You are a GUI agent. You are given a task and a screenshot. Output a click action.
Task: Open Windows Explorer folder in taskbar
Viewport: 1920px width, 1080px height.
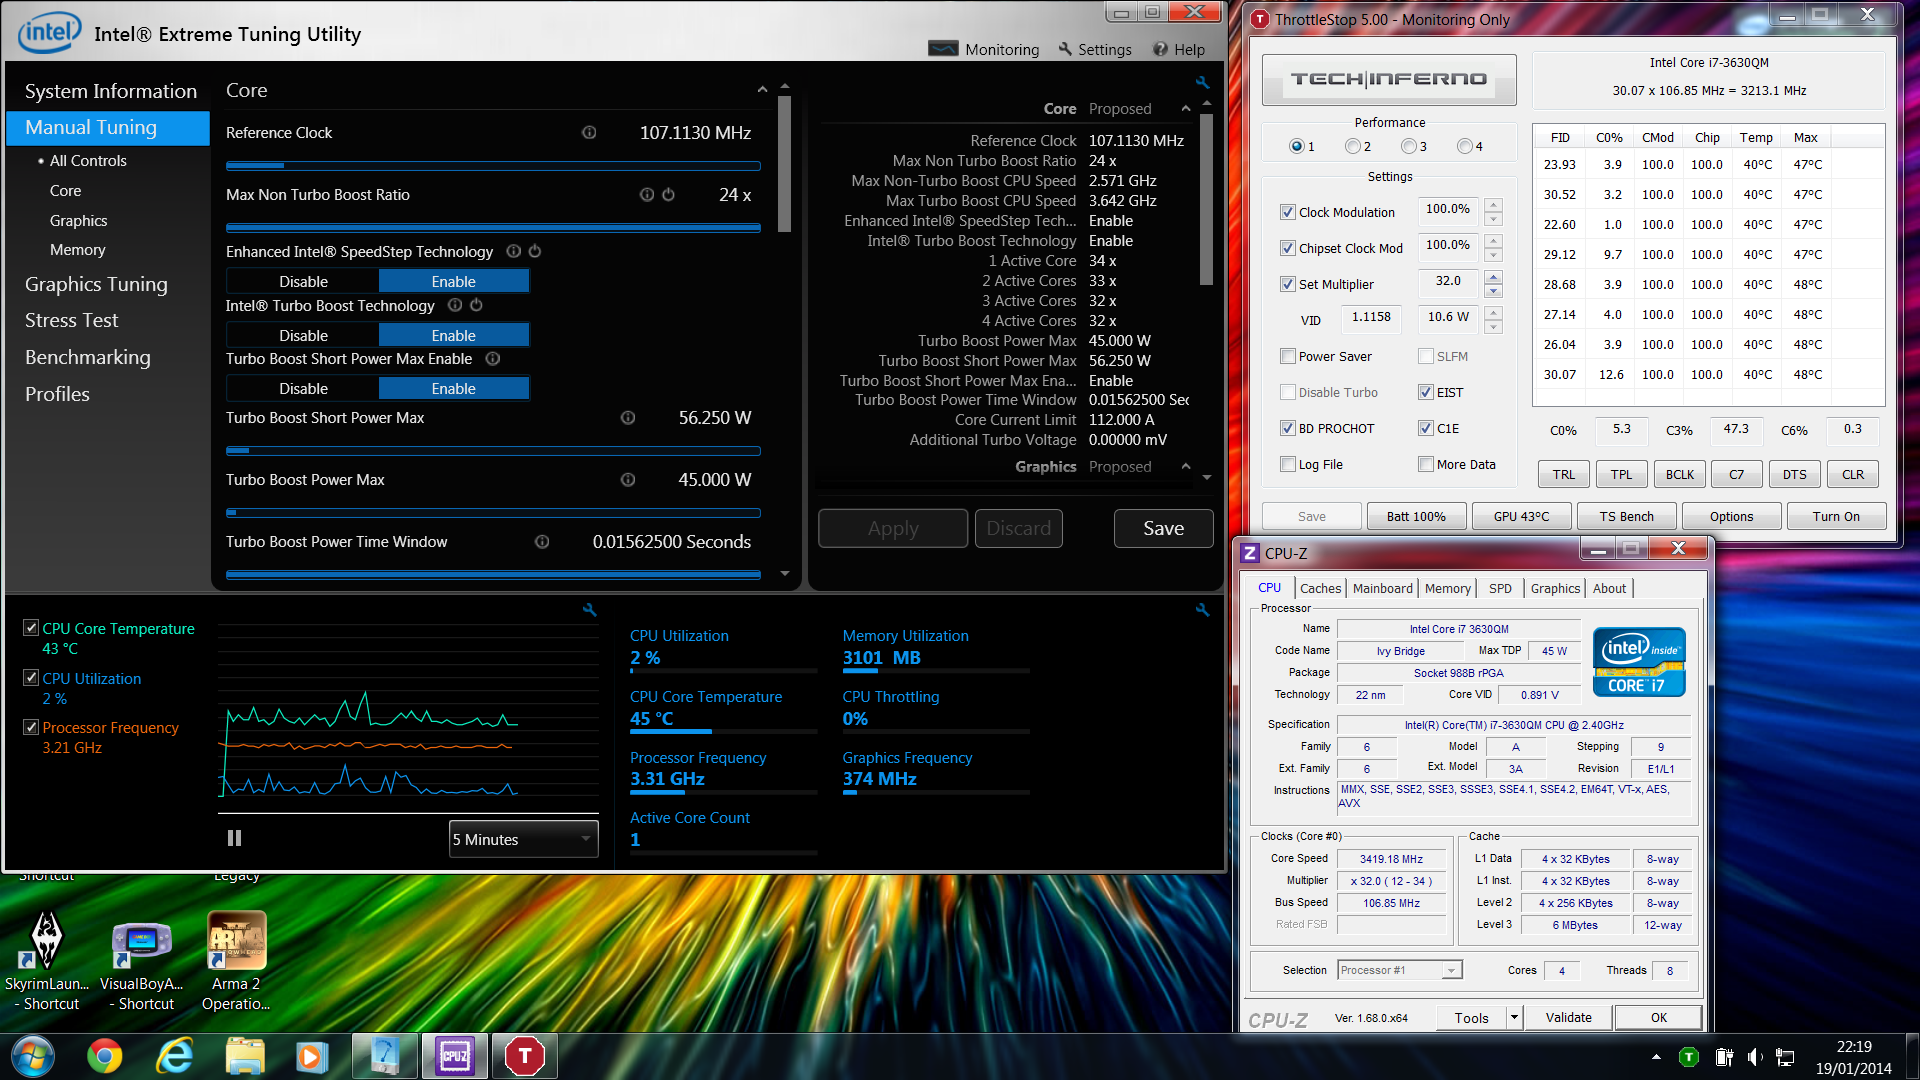click(245, 1056)
